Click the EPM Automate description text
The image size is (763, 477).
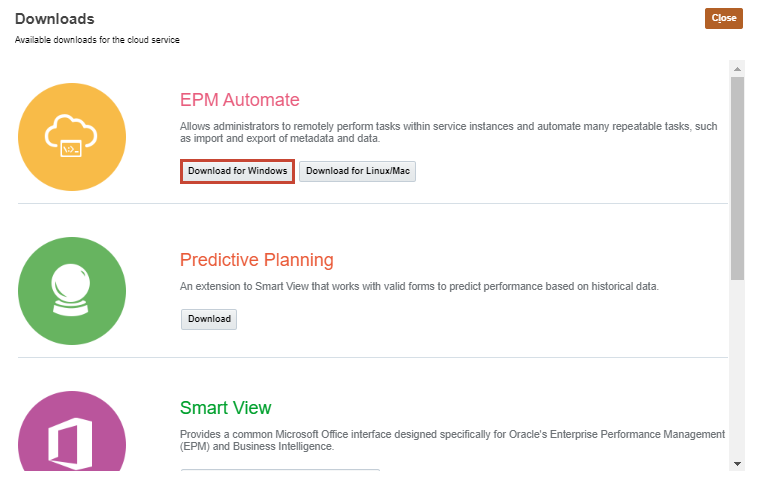[449, 133]
